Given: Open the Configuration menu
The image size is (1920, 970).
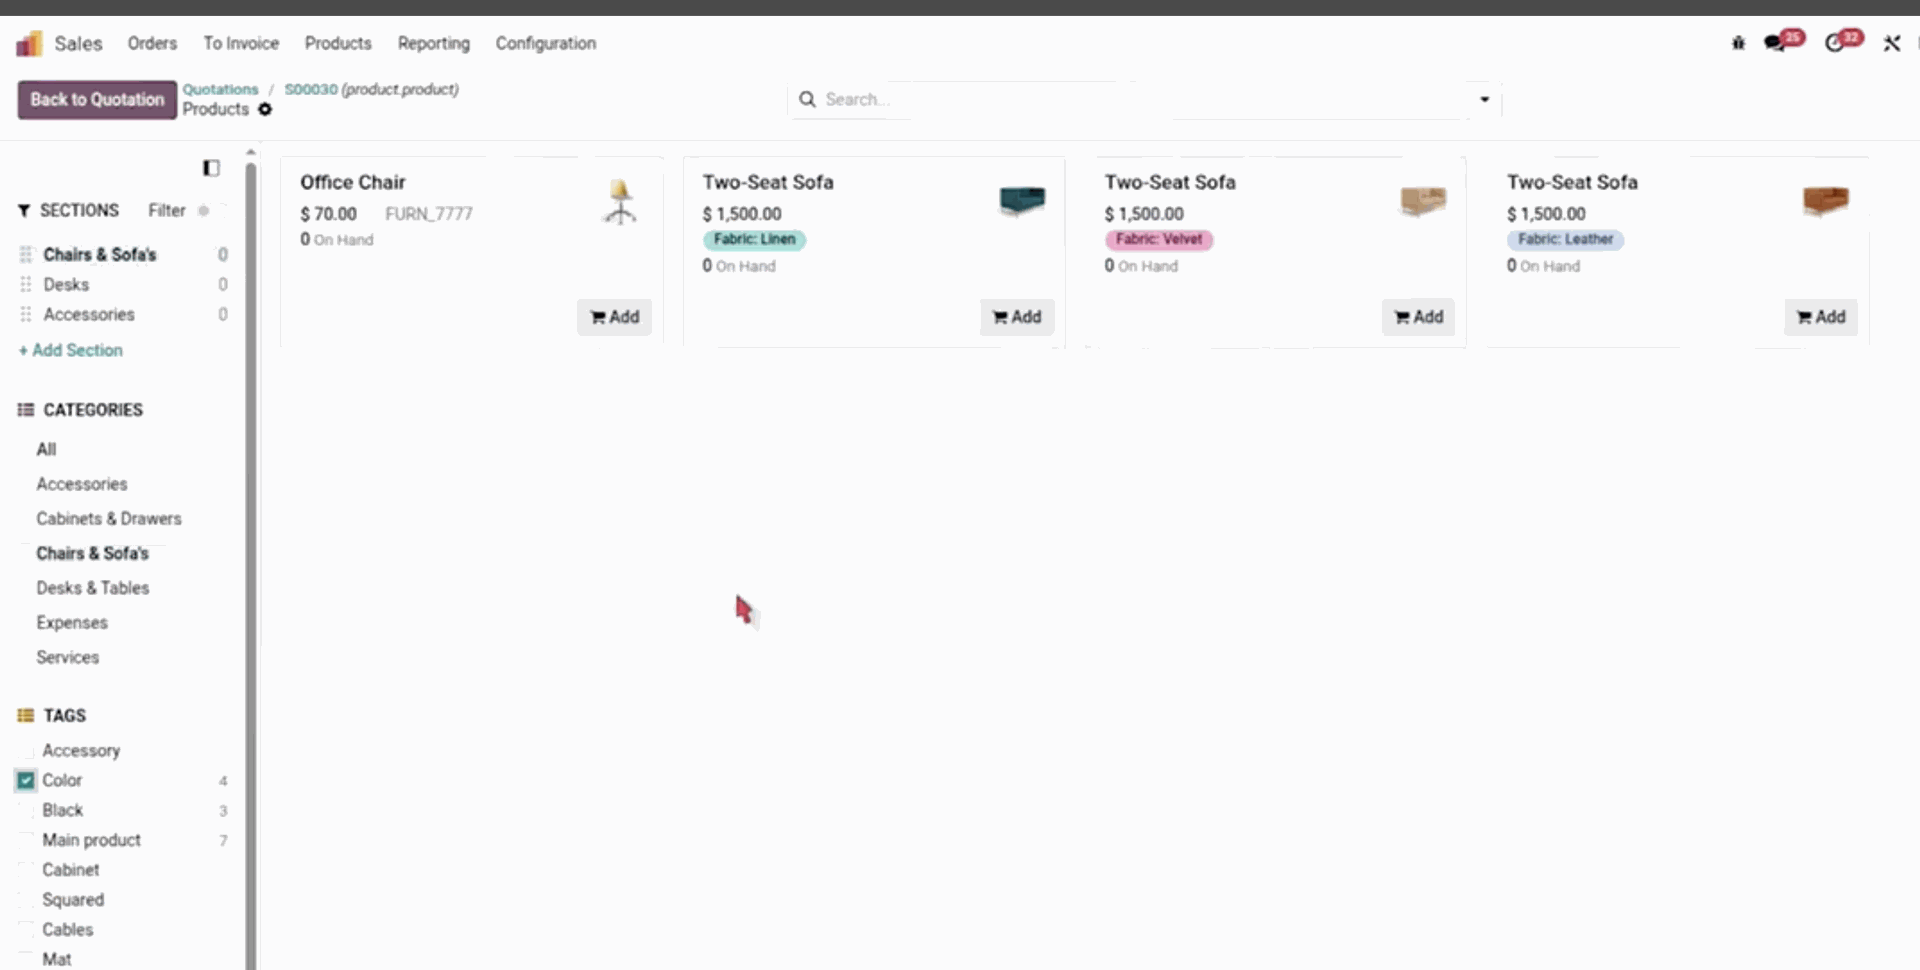Looking at the screenshot, I should click(x=545, y=43).
